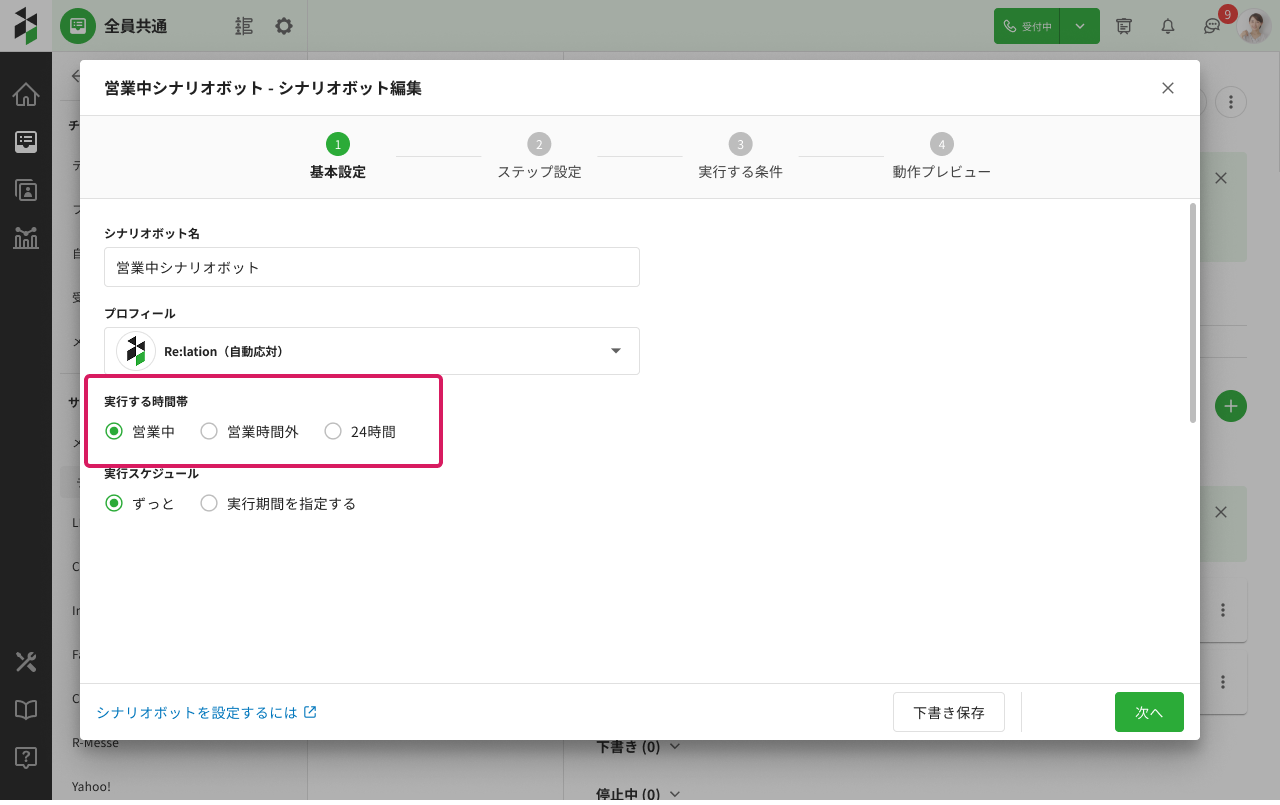Click the dialog vertical scrollbar

[x=1192, y=312]
